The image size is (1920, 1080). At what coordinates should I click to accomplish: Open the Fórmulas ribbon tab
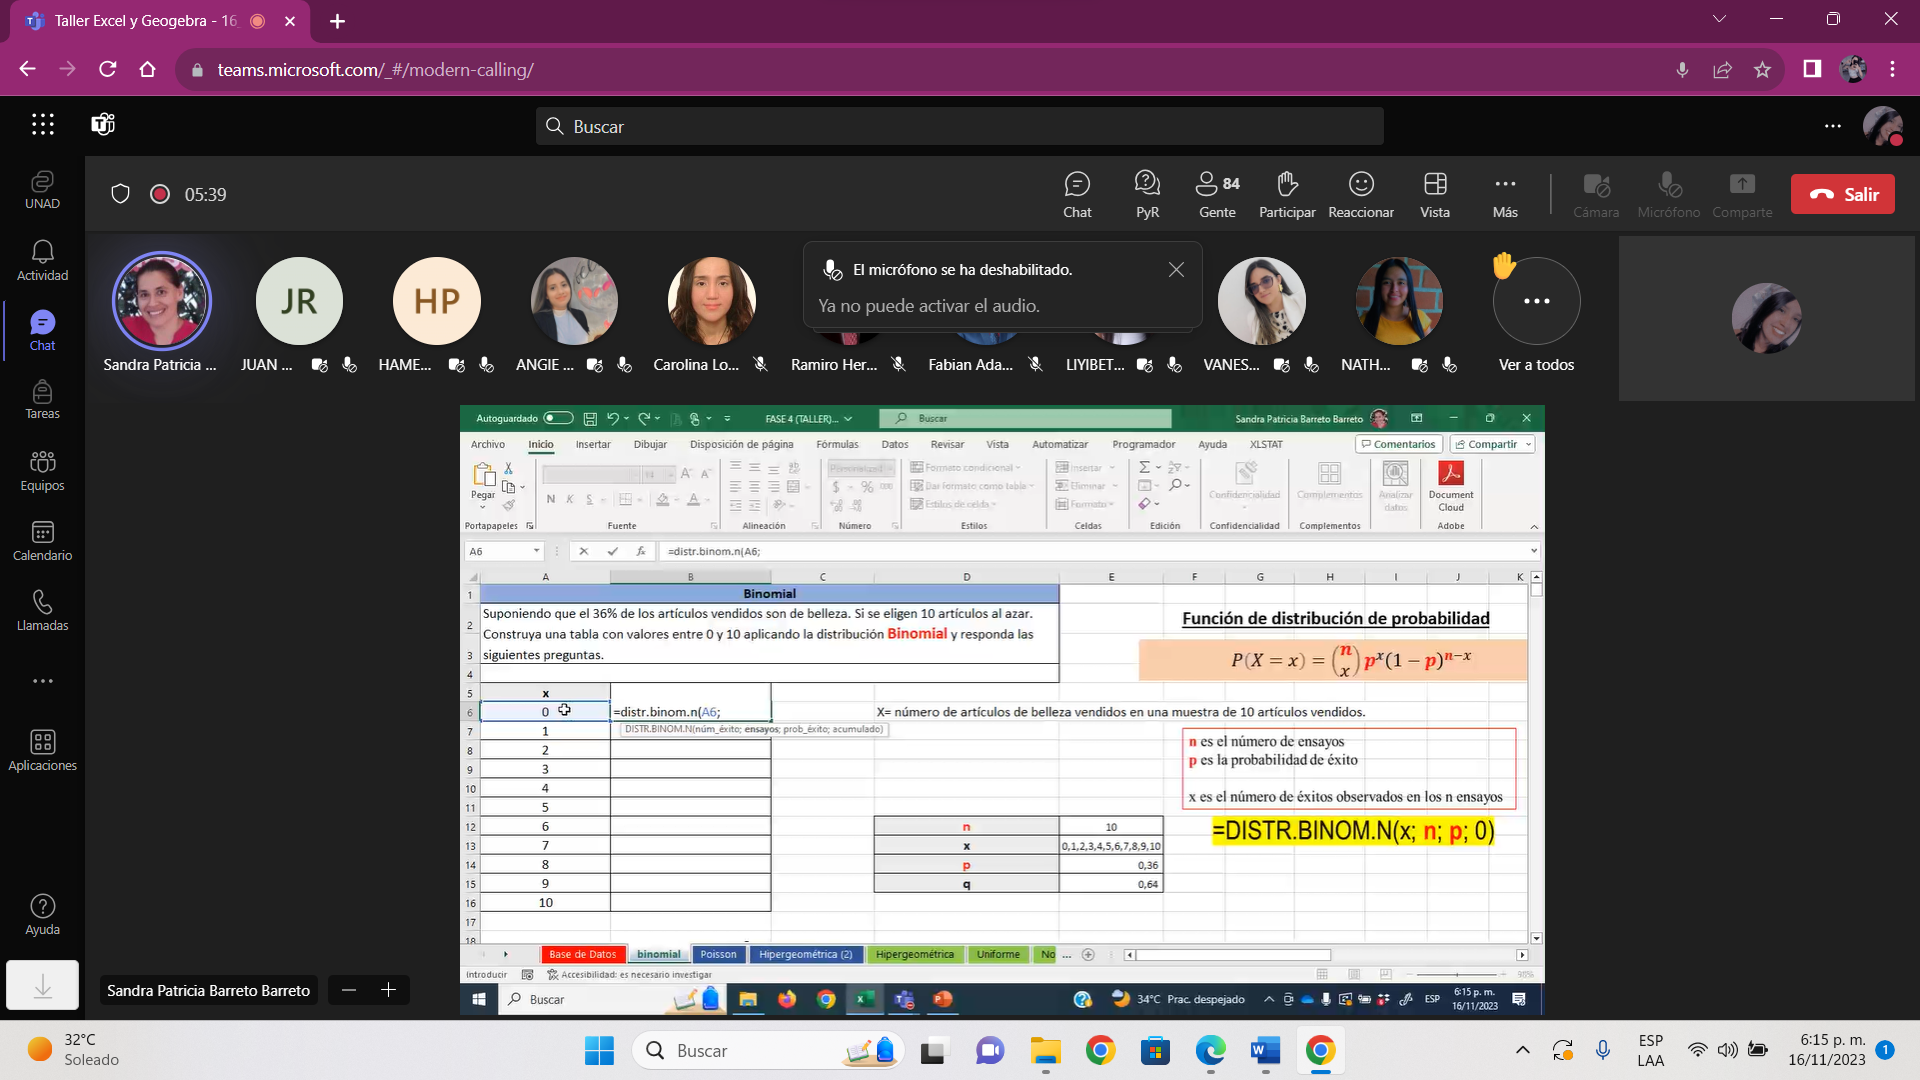[838, 444]
